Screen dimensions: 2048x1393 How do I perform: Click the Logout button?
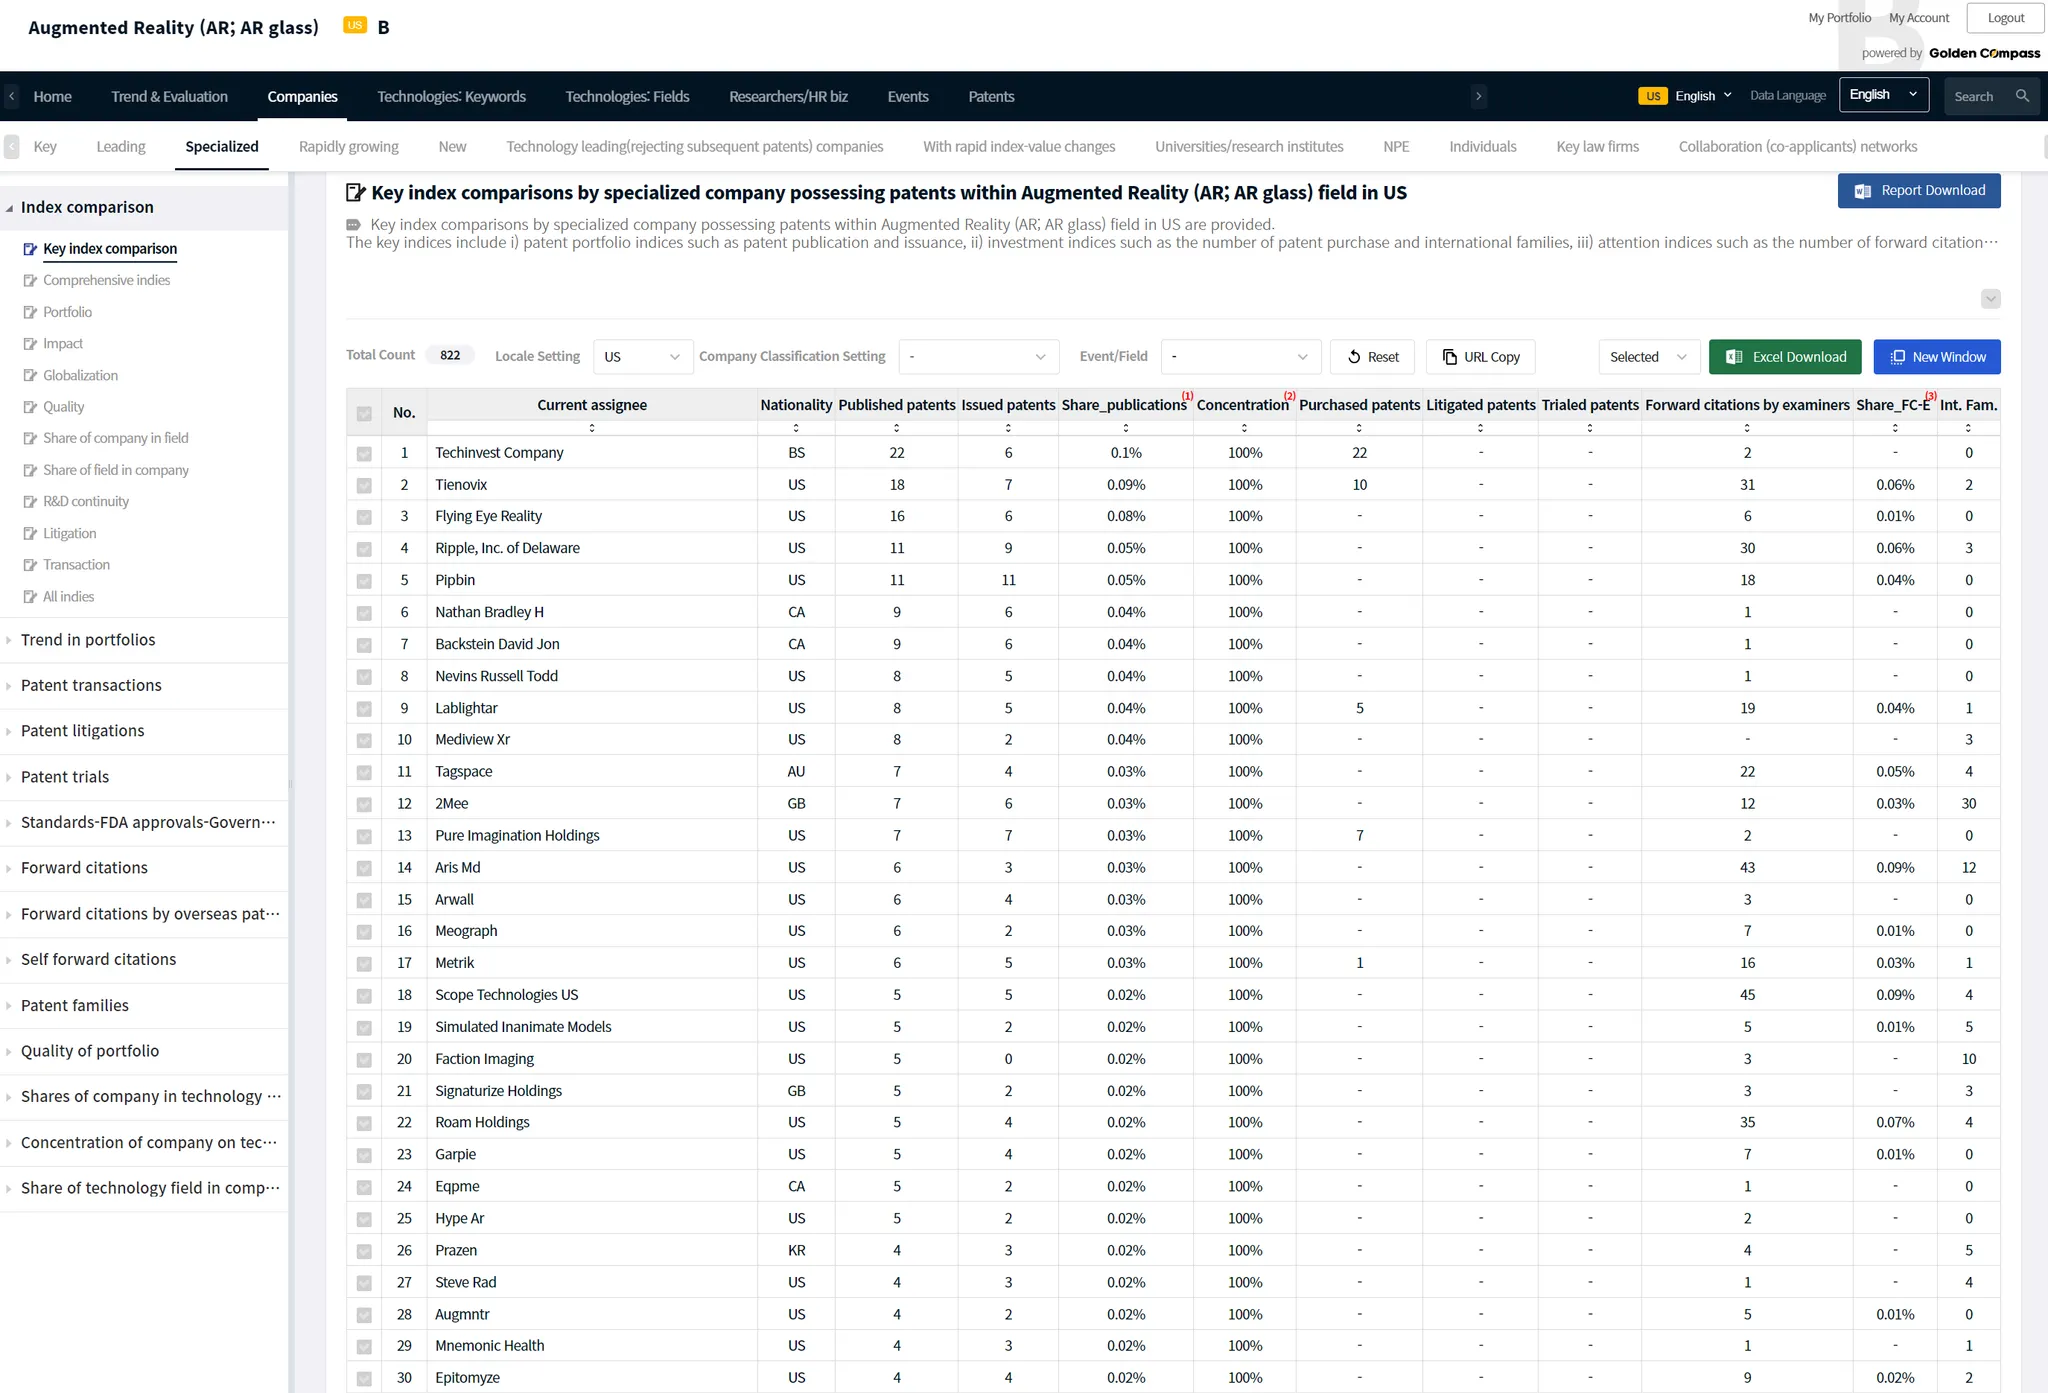tap(2005, 18)
